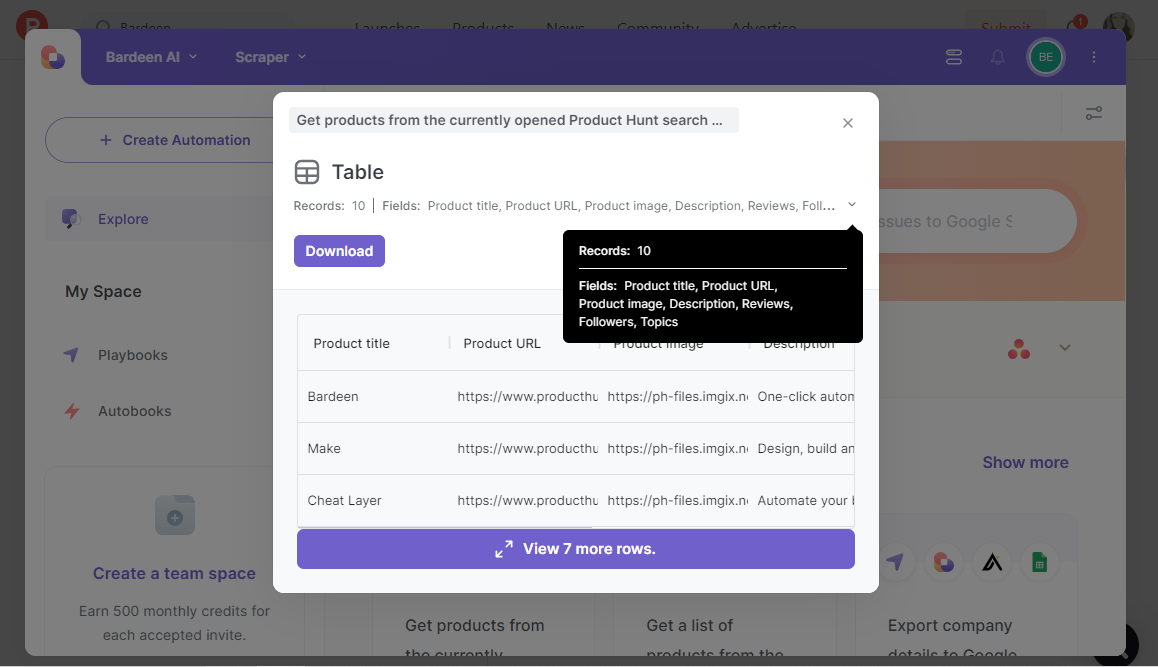Expand the Asana integration chevron
Screen dimensions: 1158x667
click(1065, 348)
